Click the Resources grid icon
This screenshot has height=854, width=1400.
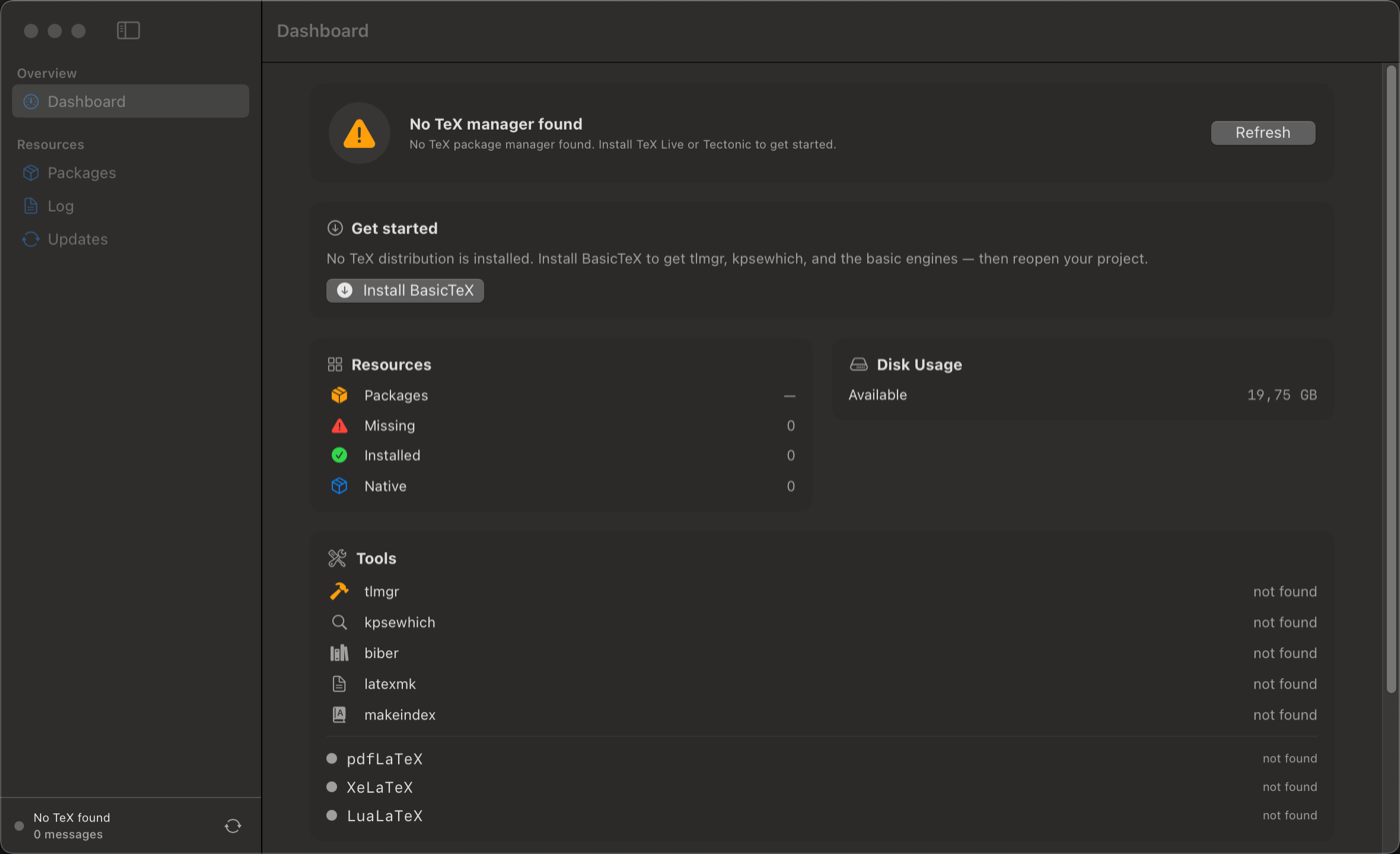pos(335,365)
